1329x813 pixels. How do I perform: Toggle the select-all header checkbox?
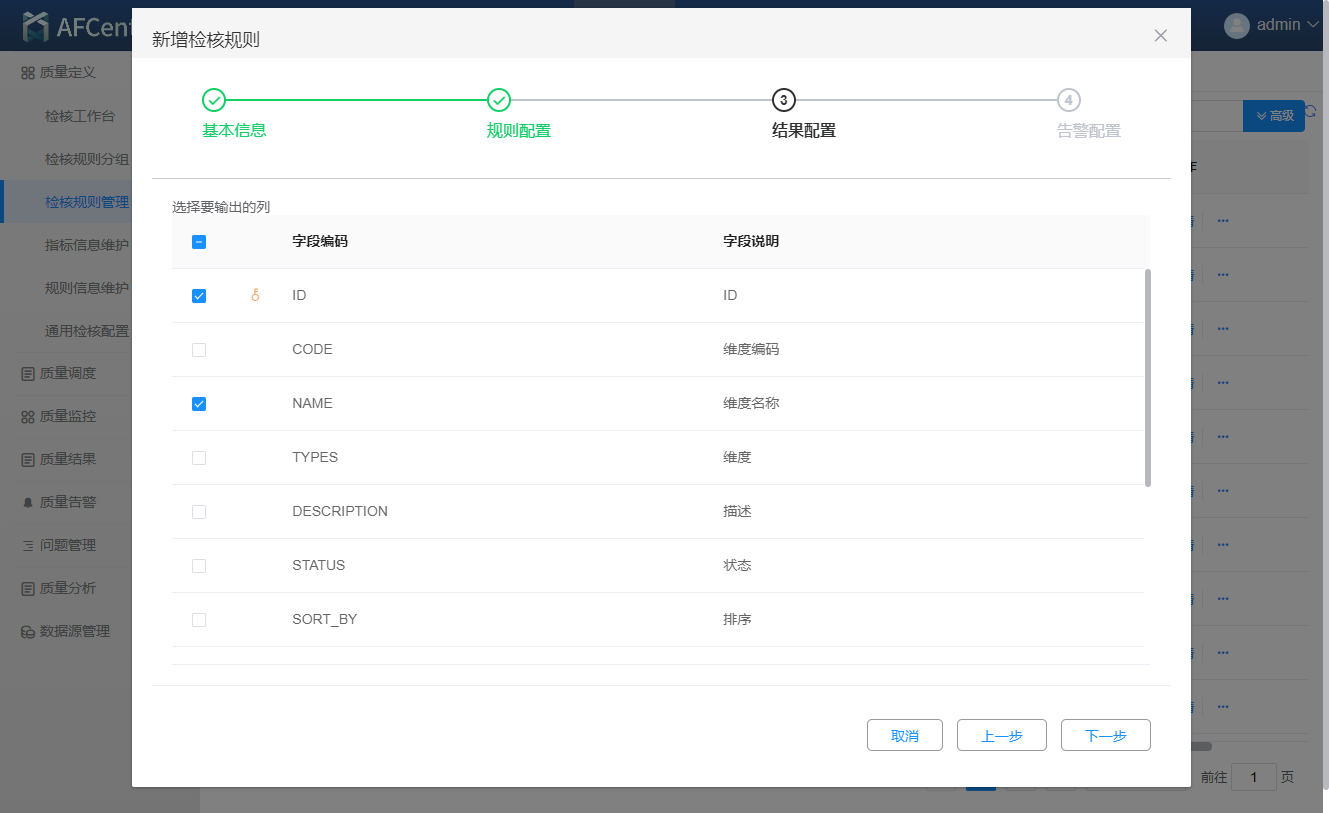click(199, 242)
